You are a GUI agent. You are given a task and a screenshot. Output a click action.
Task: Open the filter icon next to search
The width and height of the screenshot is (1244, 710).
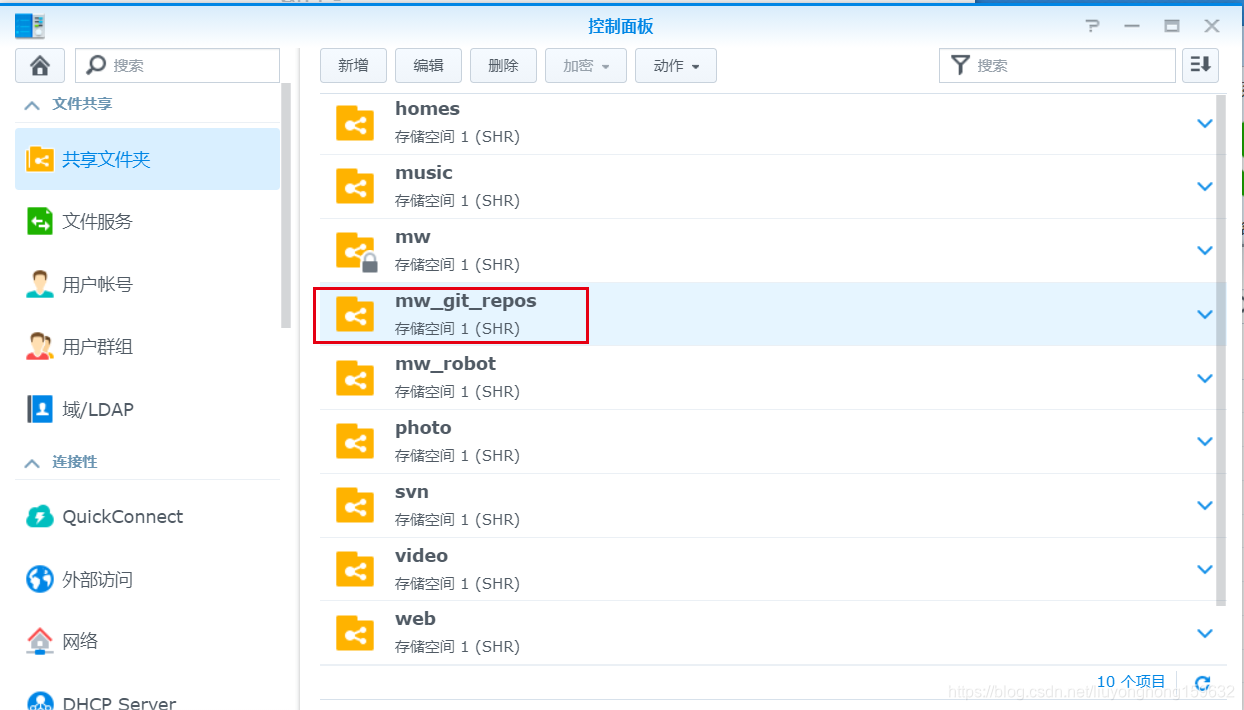960,65
